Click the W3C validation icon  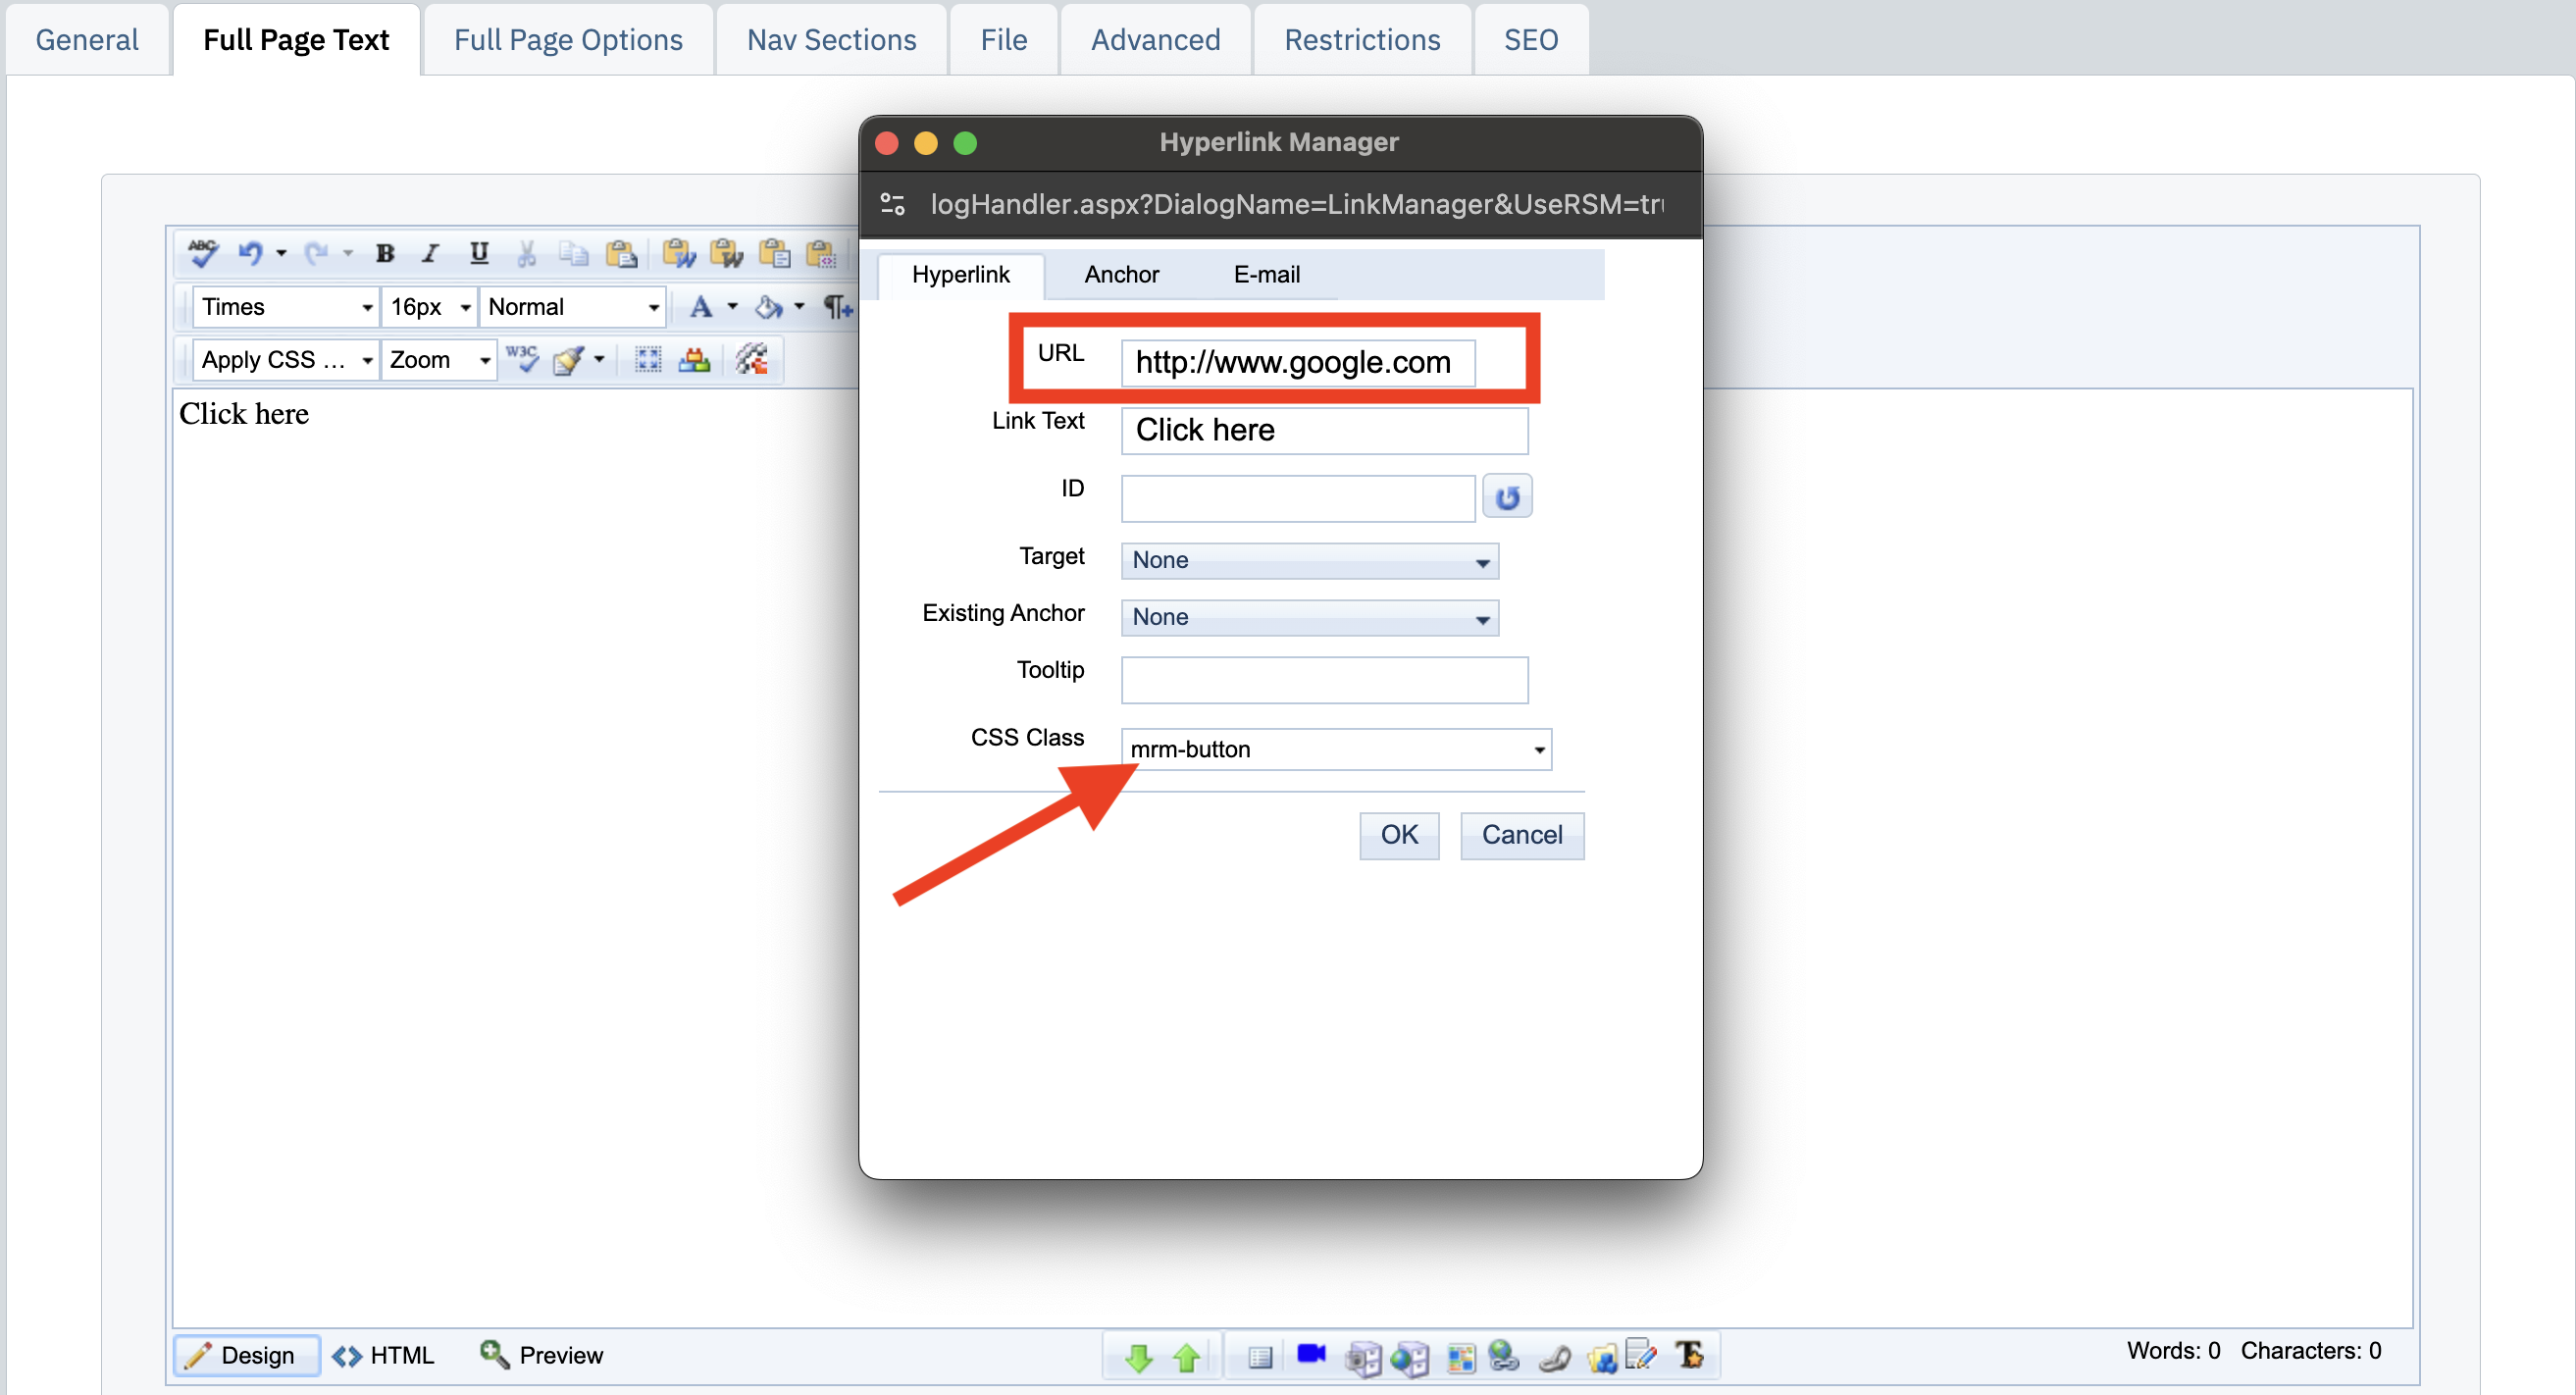[520, 356]
